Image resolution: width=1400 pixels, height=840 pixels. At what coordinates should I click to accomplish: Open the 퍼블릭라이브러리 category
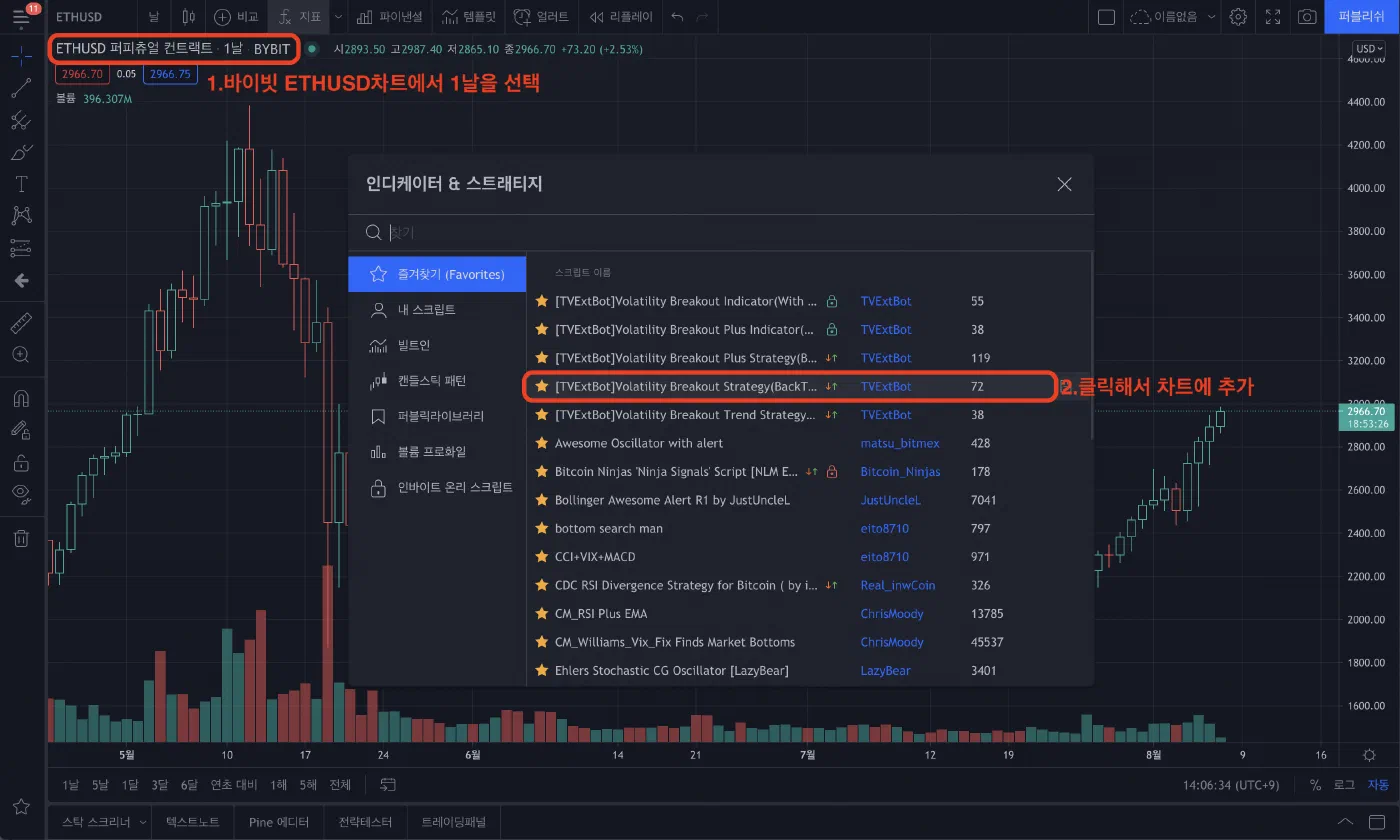(437, 416)
